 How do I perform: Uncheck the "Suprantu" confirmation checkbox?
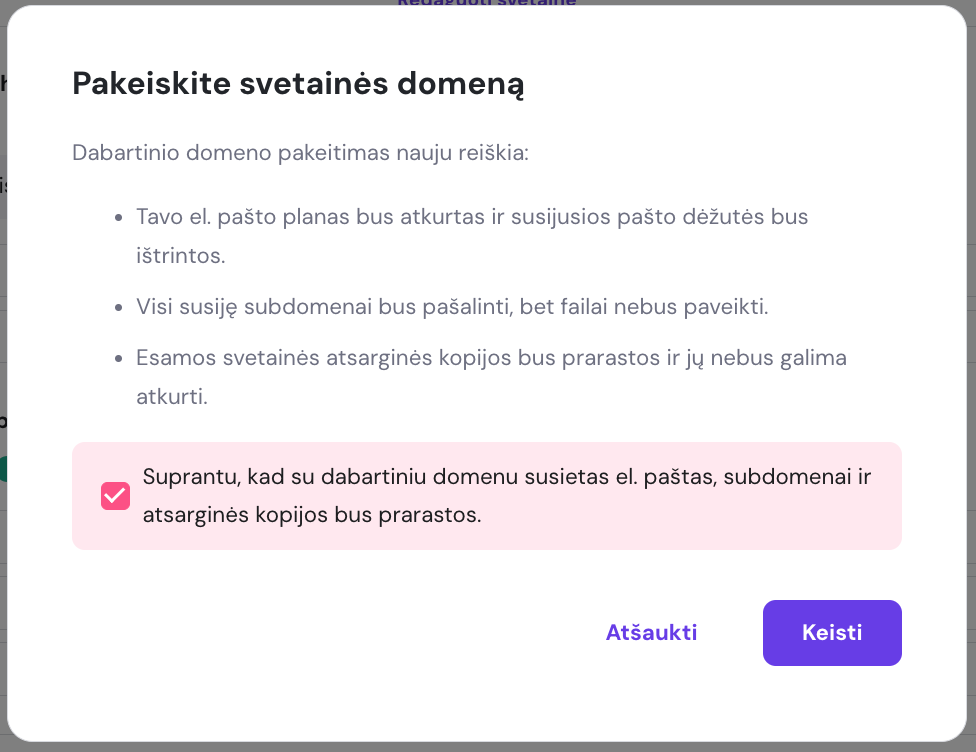click(x=115, y=496)
